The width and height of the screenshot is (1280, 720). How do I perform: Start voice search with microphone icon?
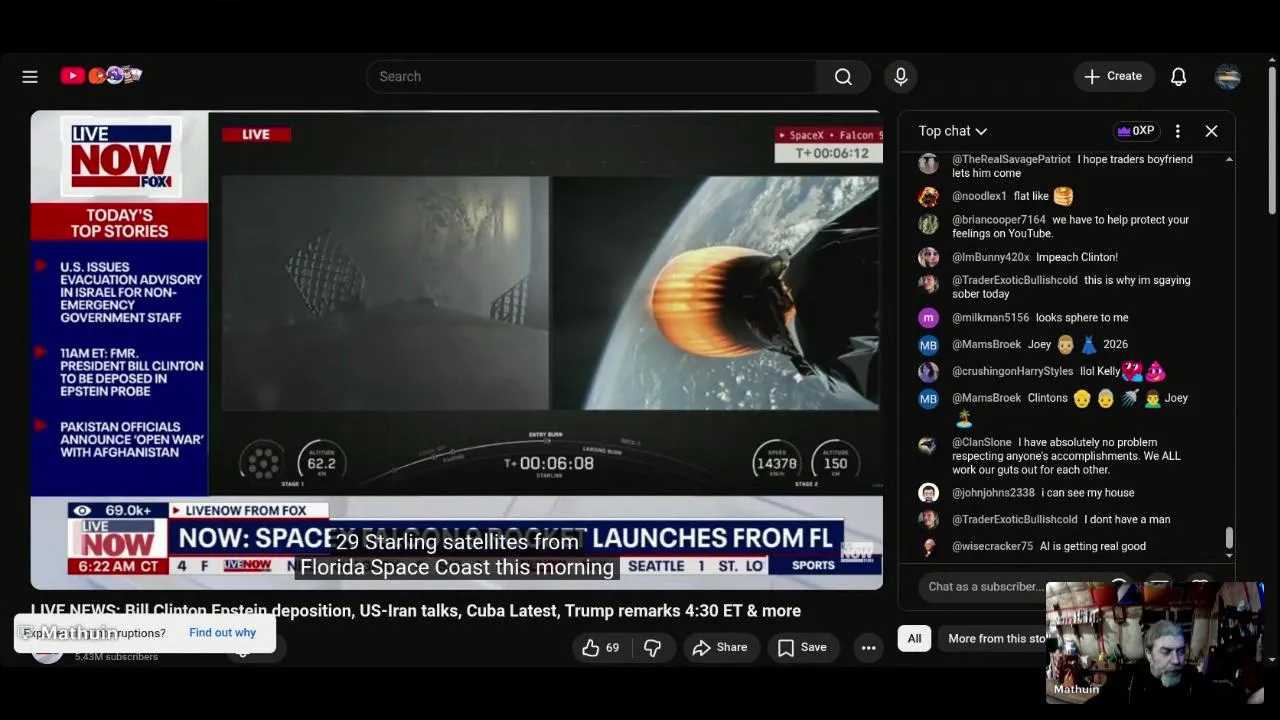900,77
